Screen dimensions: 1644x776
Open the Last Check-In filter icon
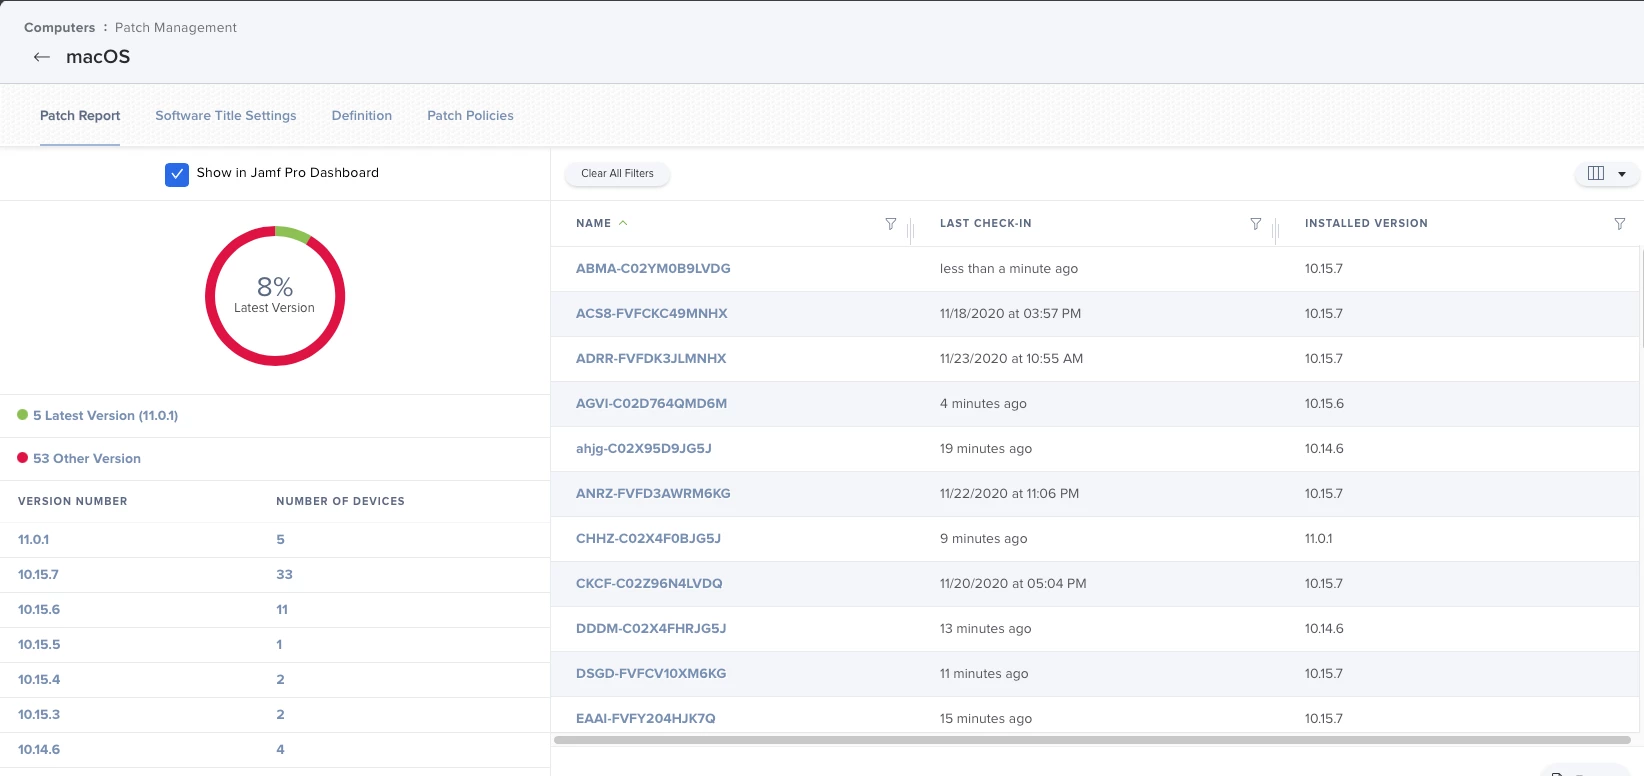tap(1256, 224)
